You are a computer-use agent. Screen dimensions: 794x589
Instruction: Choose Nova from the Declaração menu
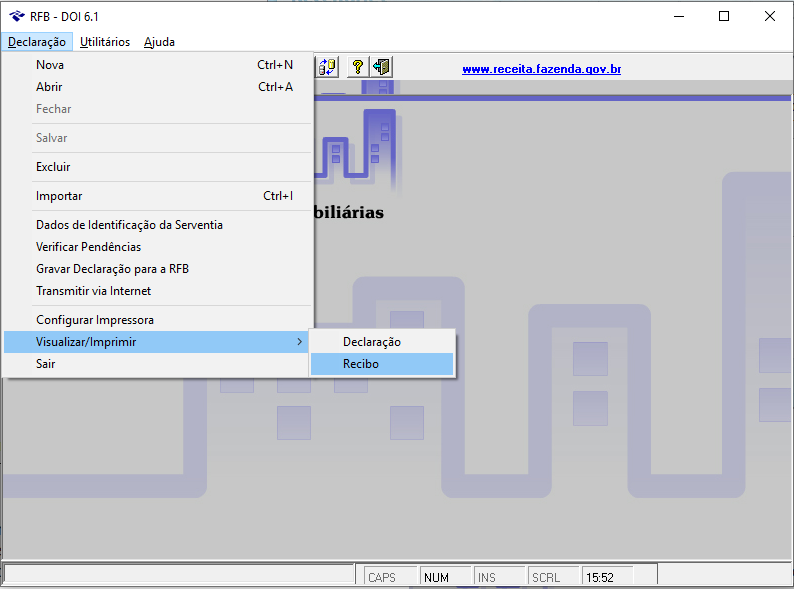157,65
